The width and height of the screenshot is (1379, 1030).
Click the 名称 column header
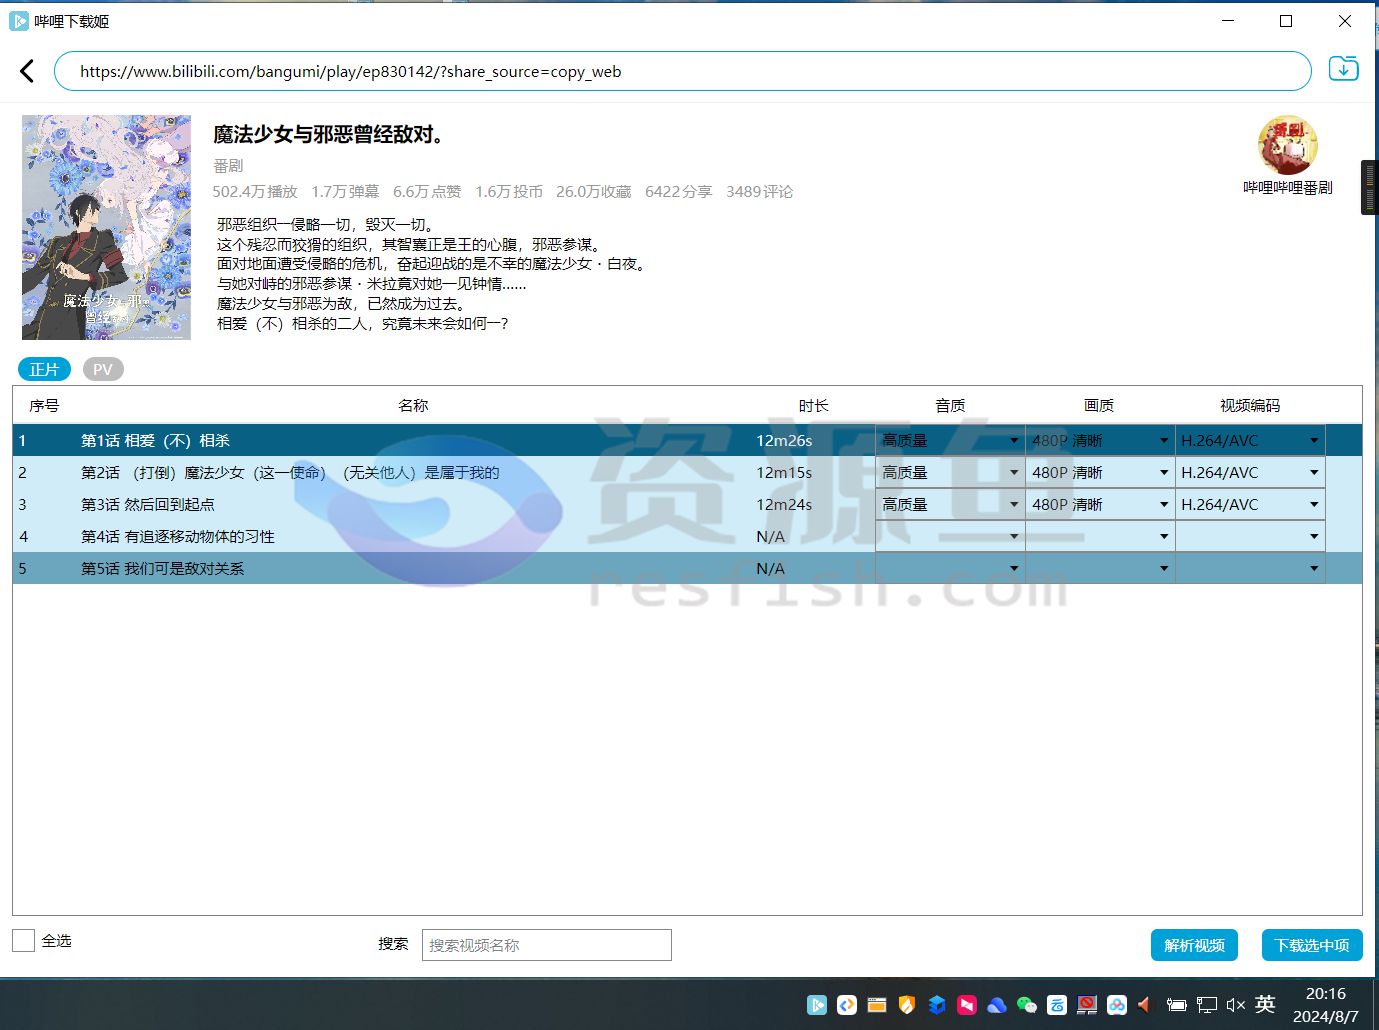[x=413, y=405]
